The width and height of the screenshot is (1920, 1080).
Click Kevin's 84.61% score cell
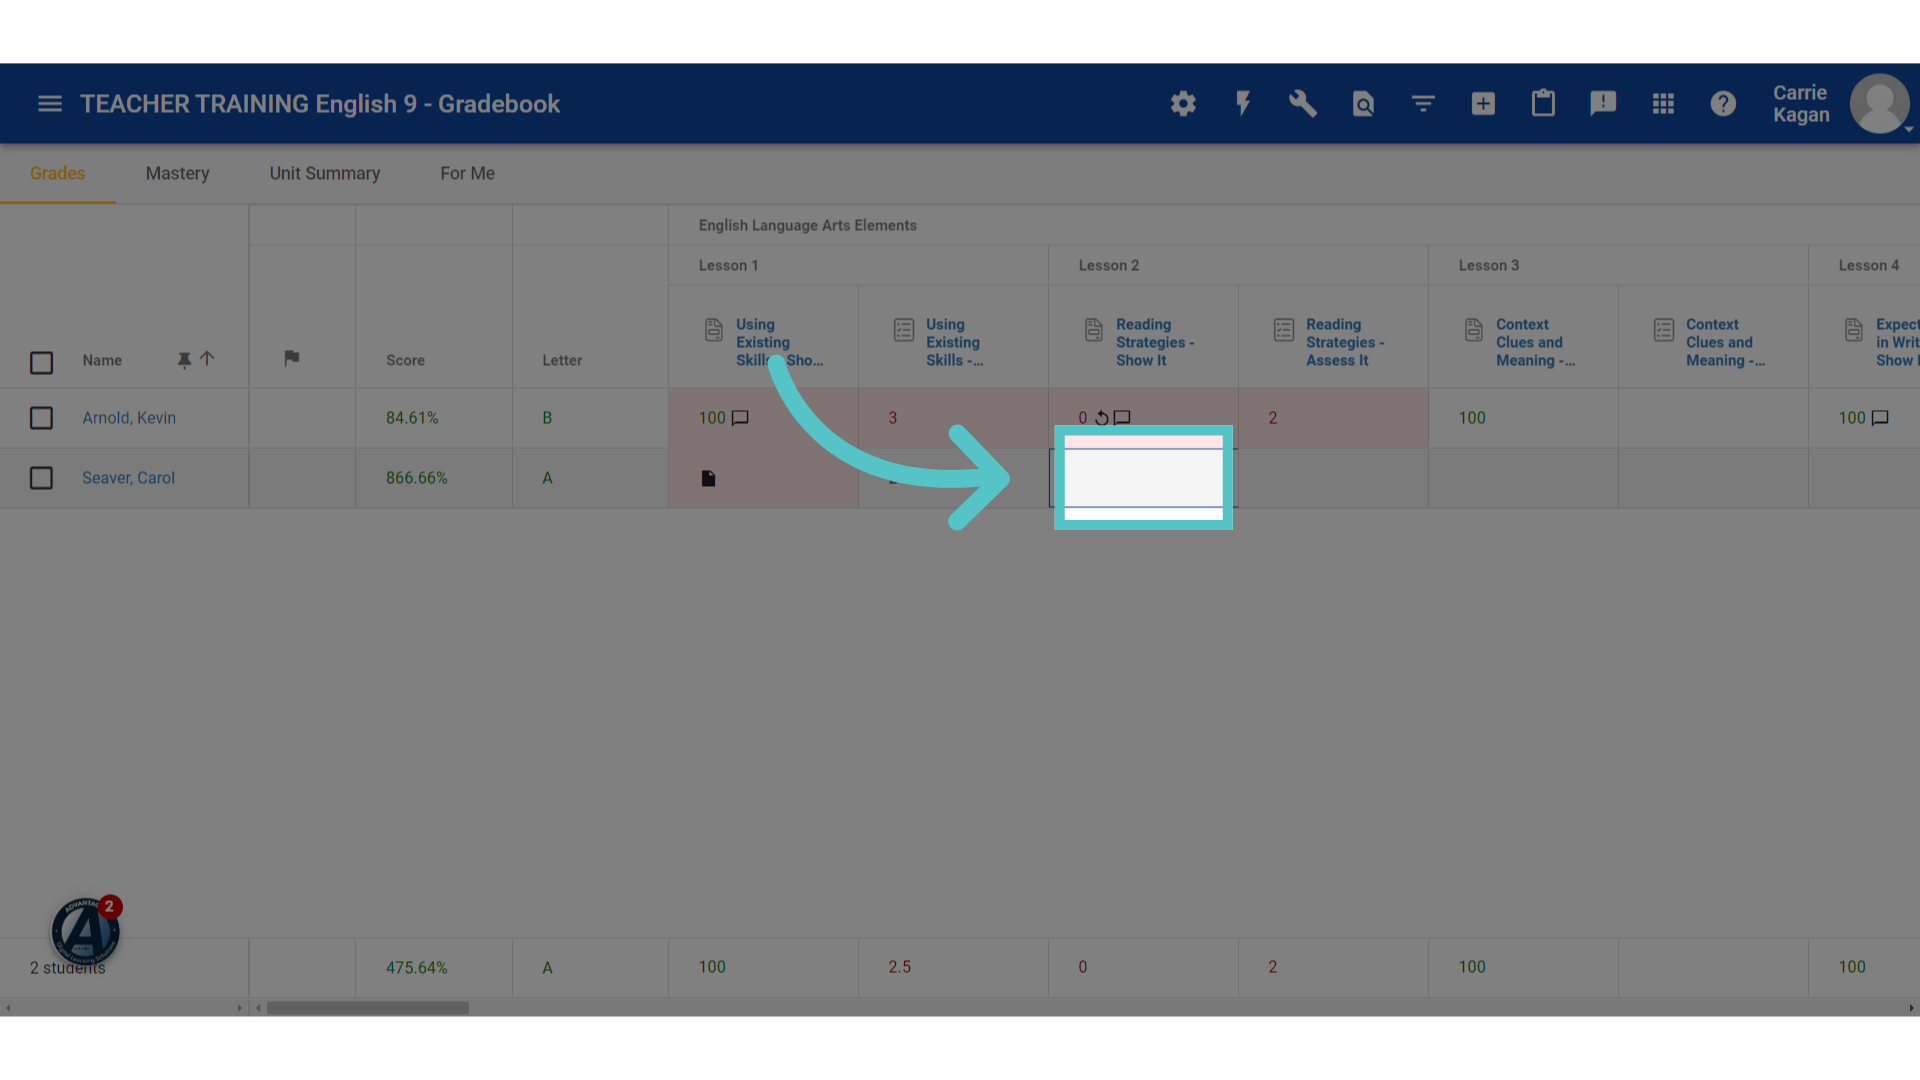[x=412, y=418]
